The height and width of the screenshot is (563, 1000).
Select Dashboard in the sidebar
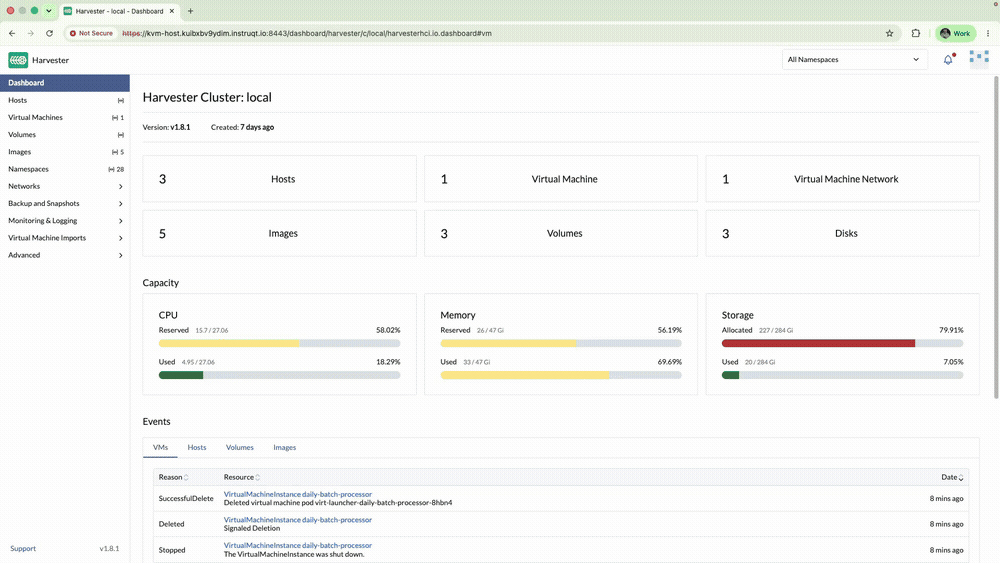(x=64, y=83)
